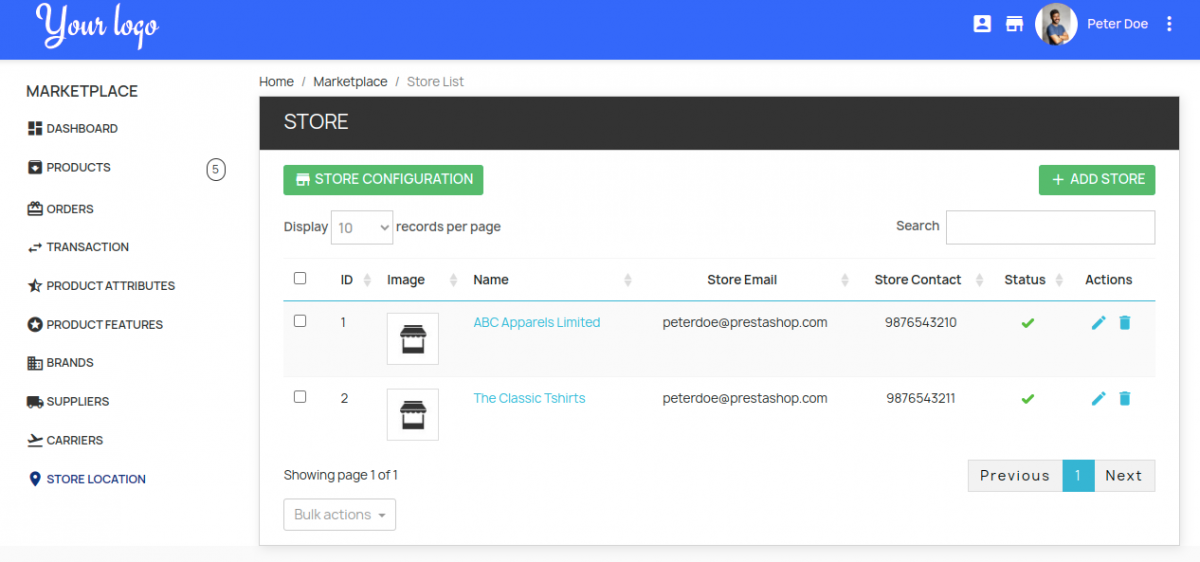1200x562 pixels.
Task: Focus the Search input field
Action: [1050, 227]
